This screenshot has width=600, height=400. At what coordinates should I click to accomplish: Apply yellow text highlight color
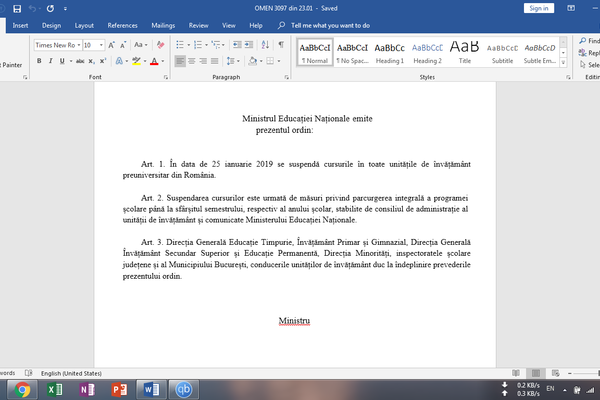(x=136, y=61)
